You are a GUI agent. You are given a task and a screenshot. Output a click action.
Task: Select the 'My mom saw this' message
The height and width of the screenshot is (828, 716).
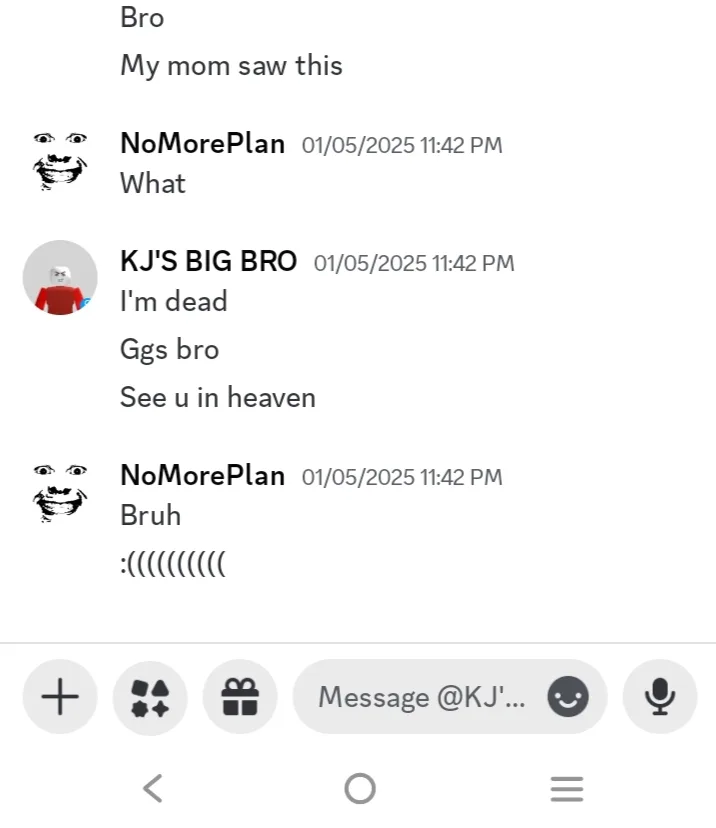231,66
